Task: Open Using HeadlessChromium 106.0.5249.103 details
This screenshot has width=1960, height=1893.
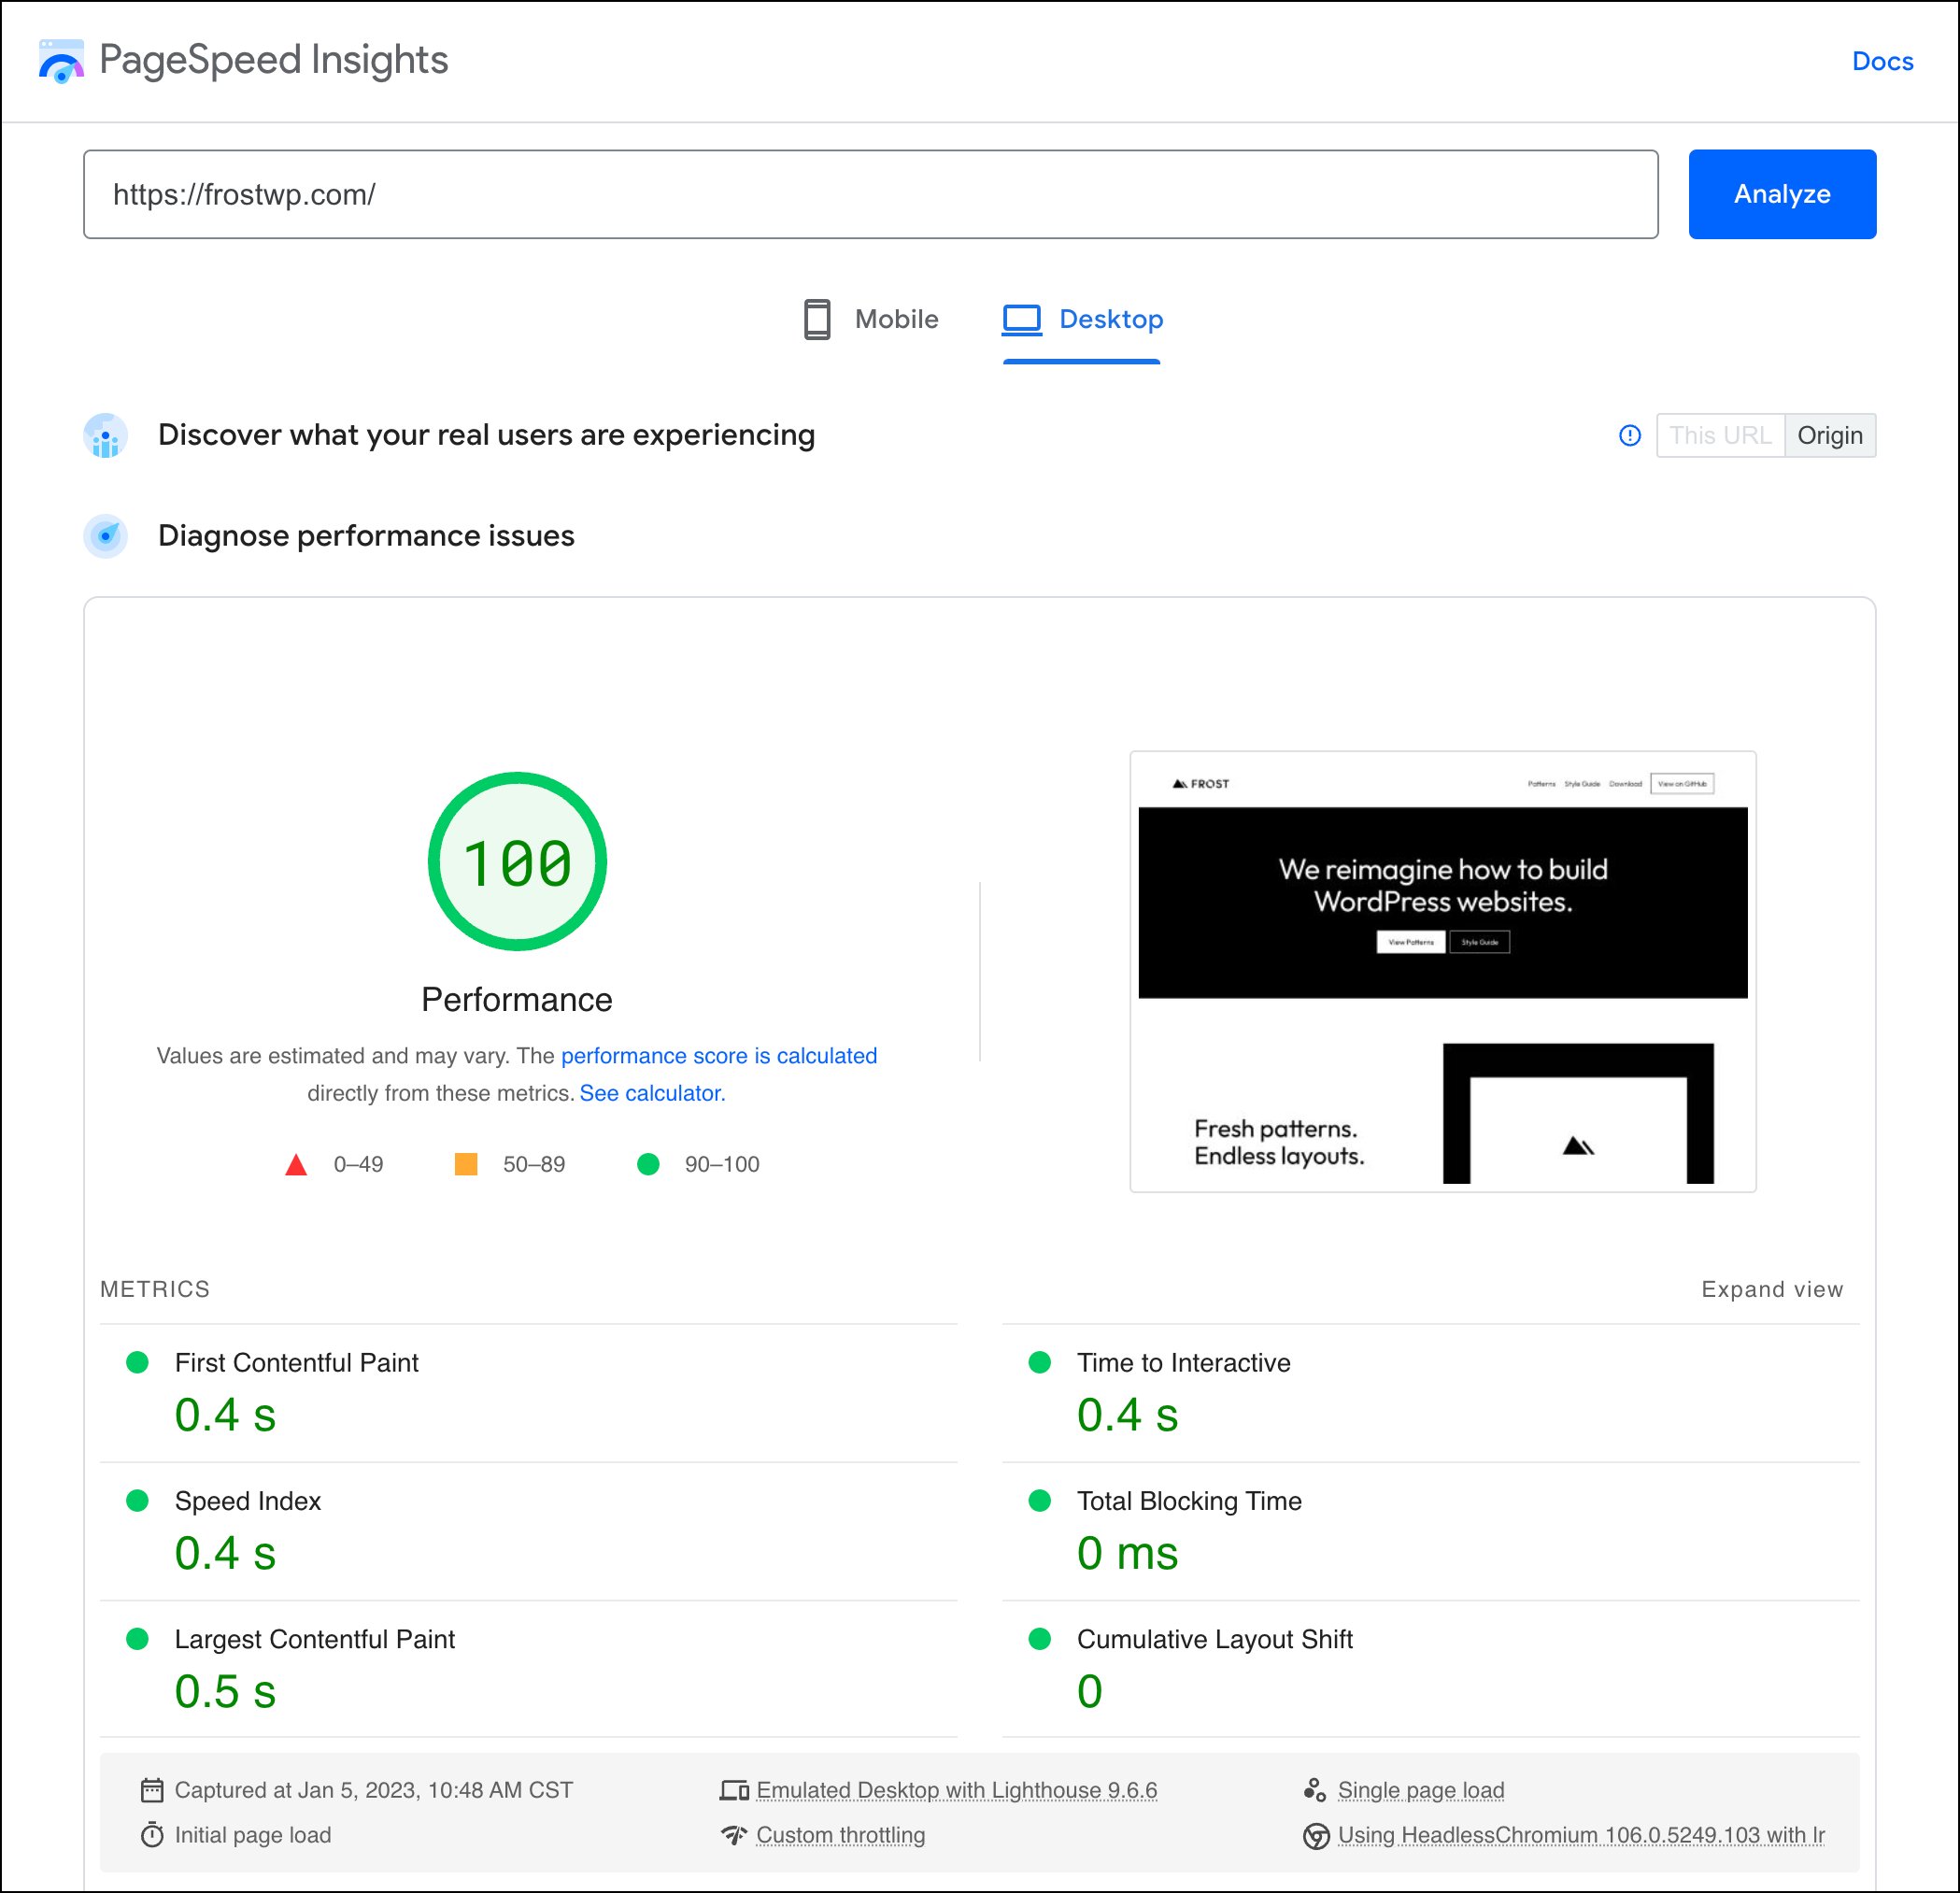Action: pos(1581,1835)
